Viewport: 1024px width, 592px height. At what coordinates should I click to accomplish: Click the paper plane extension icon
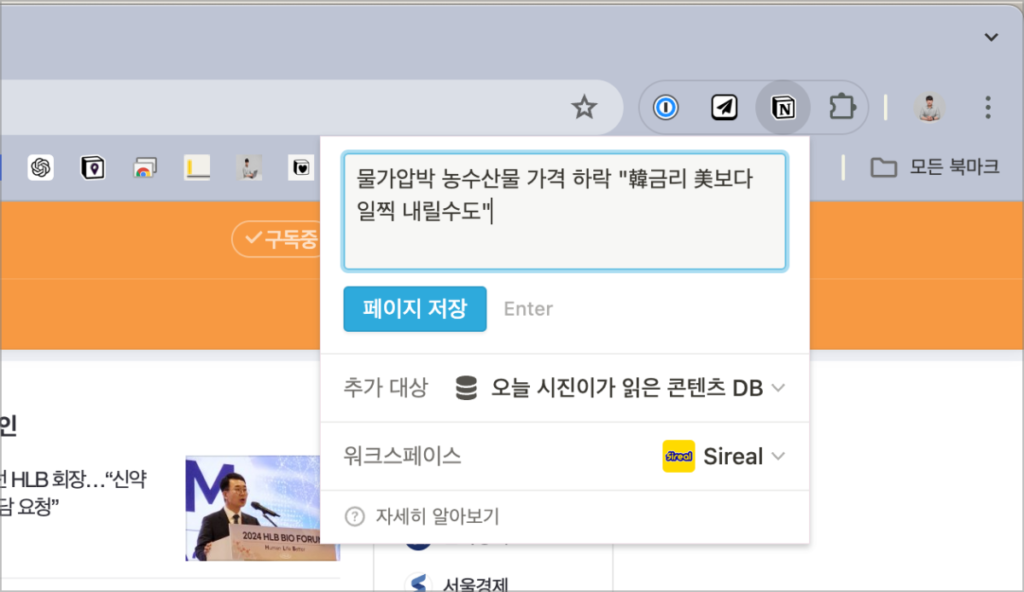[724, 107]
